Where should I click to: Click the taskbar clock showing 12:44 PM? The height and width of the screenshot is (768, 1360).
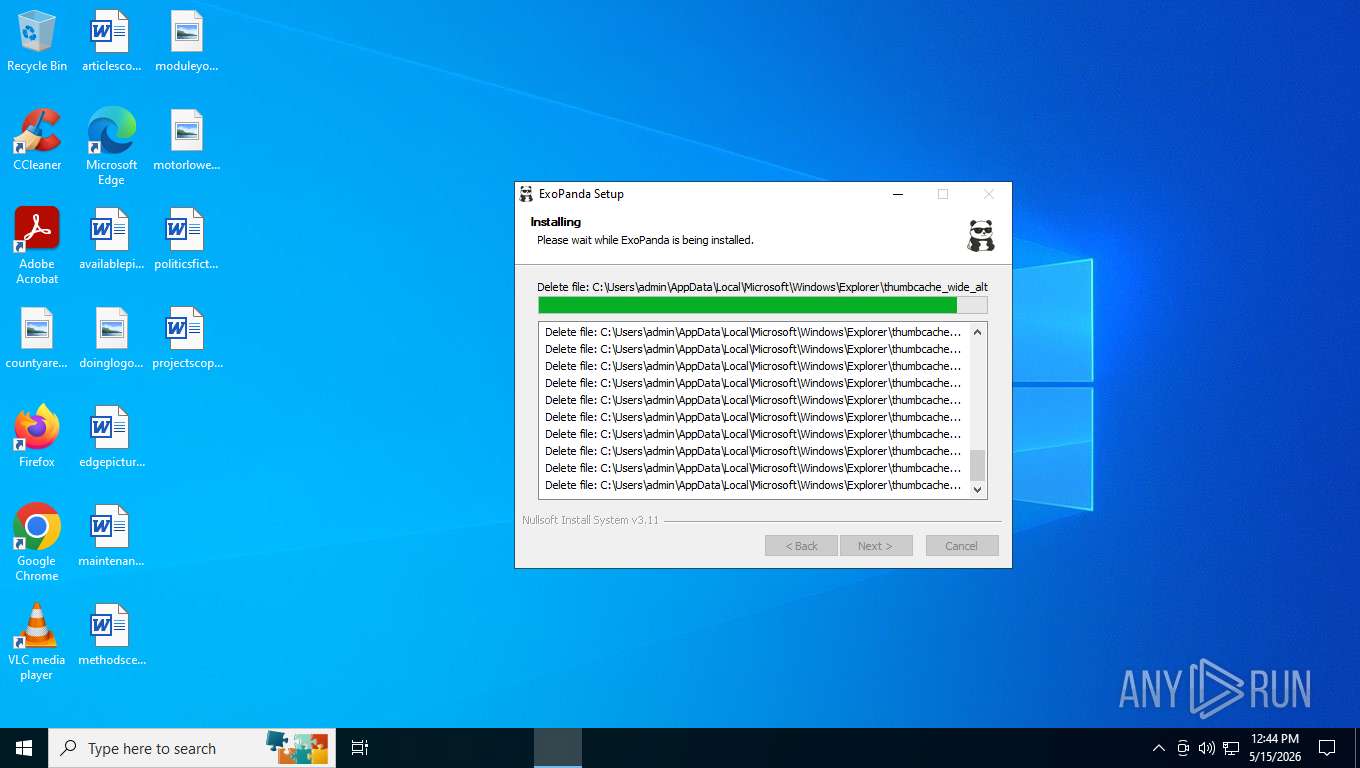(x=1275, y=748)
